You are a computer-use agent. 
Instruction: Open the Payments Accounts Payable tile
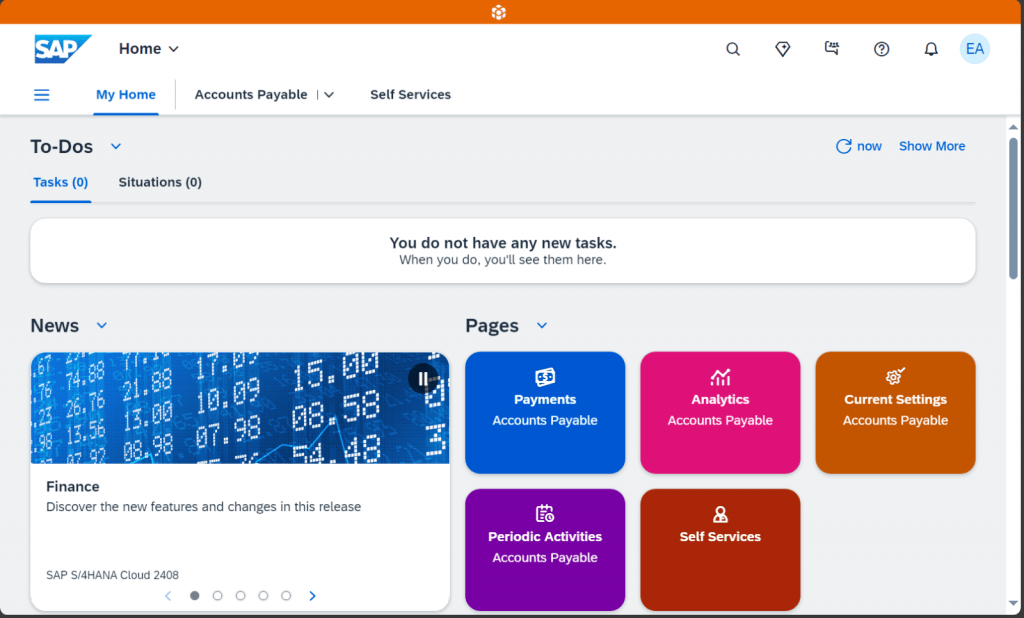click(x=545, y=412)
